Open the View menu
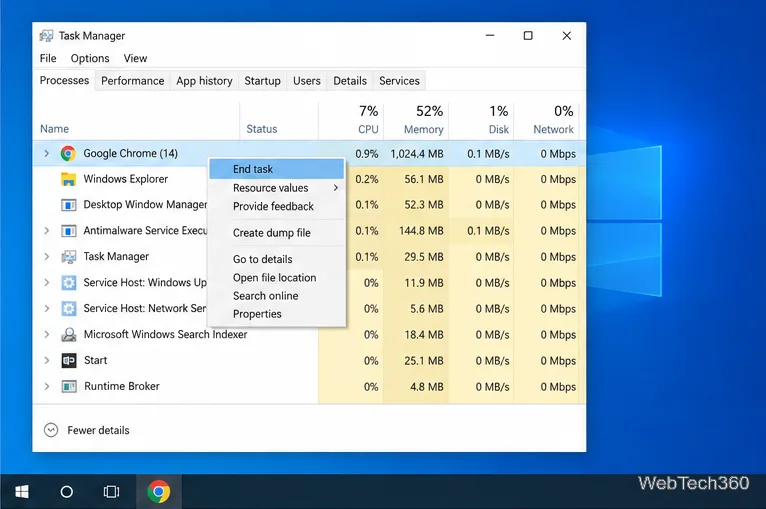Image resolution: width=766 pixels, height=509 pixels. 135,58
